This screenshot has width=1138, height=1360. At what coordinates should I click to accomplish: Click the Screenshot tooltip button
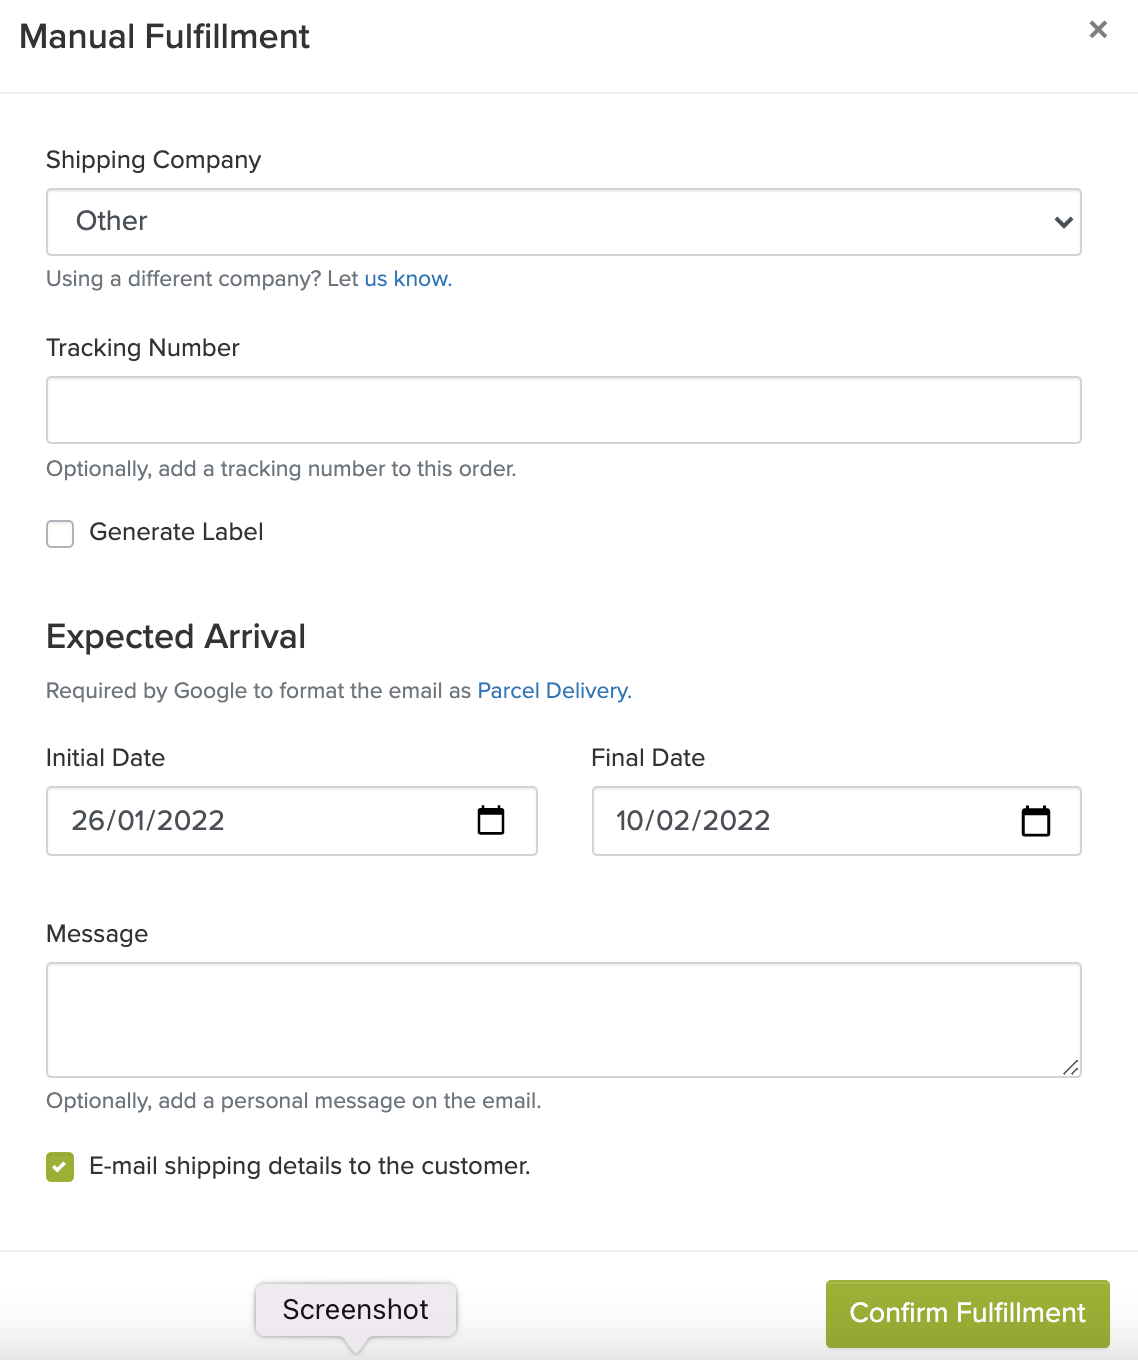point(356,1310)
